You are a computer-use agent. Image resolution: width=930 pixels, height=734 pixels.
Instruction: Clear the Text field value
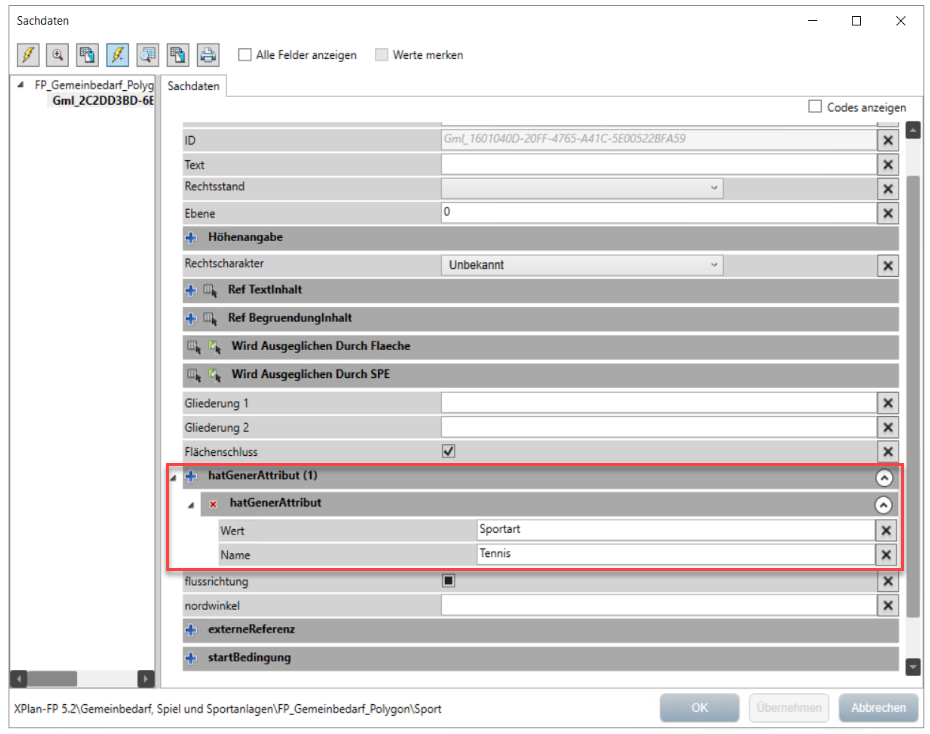(x=888, y=165)
